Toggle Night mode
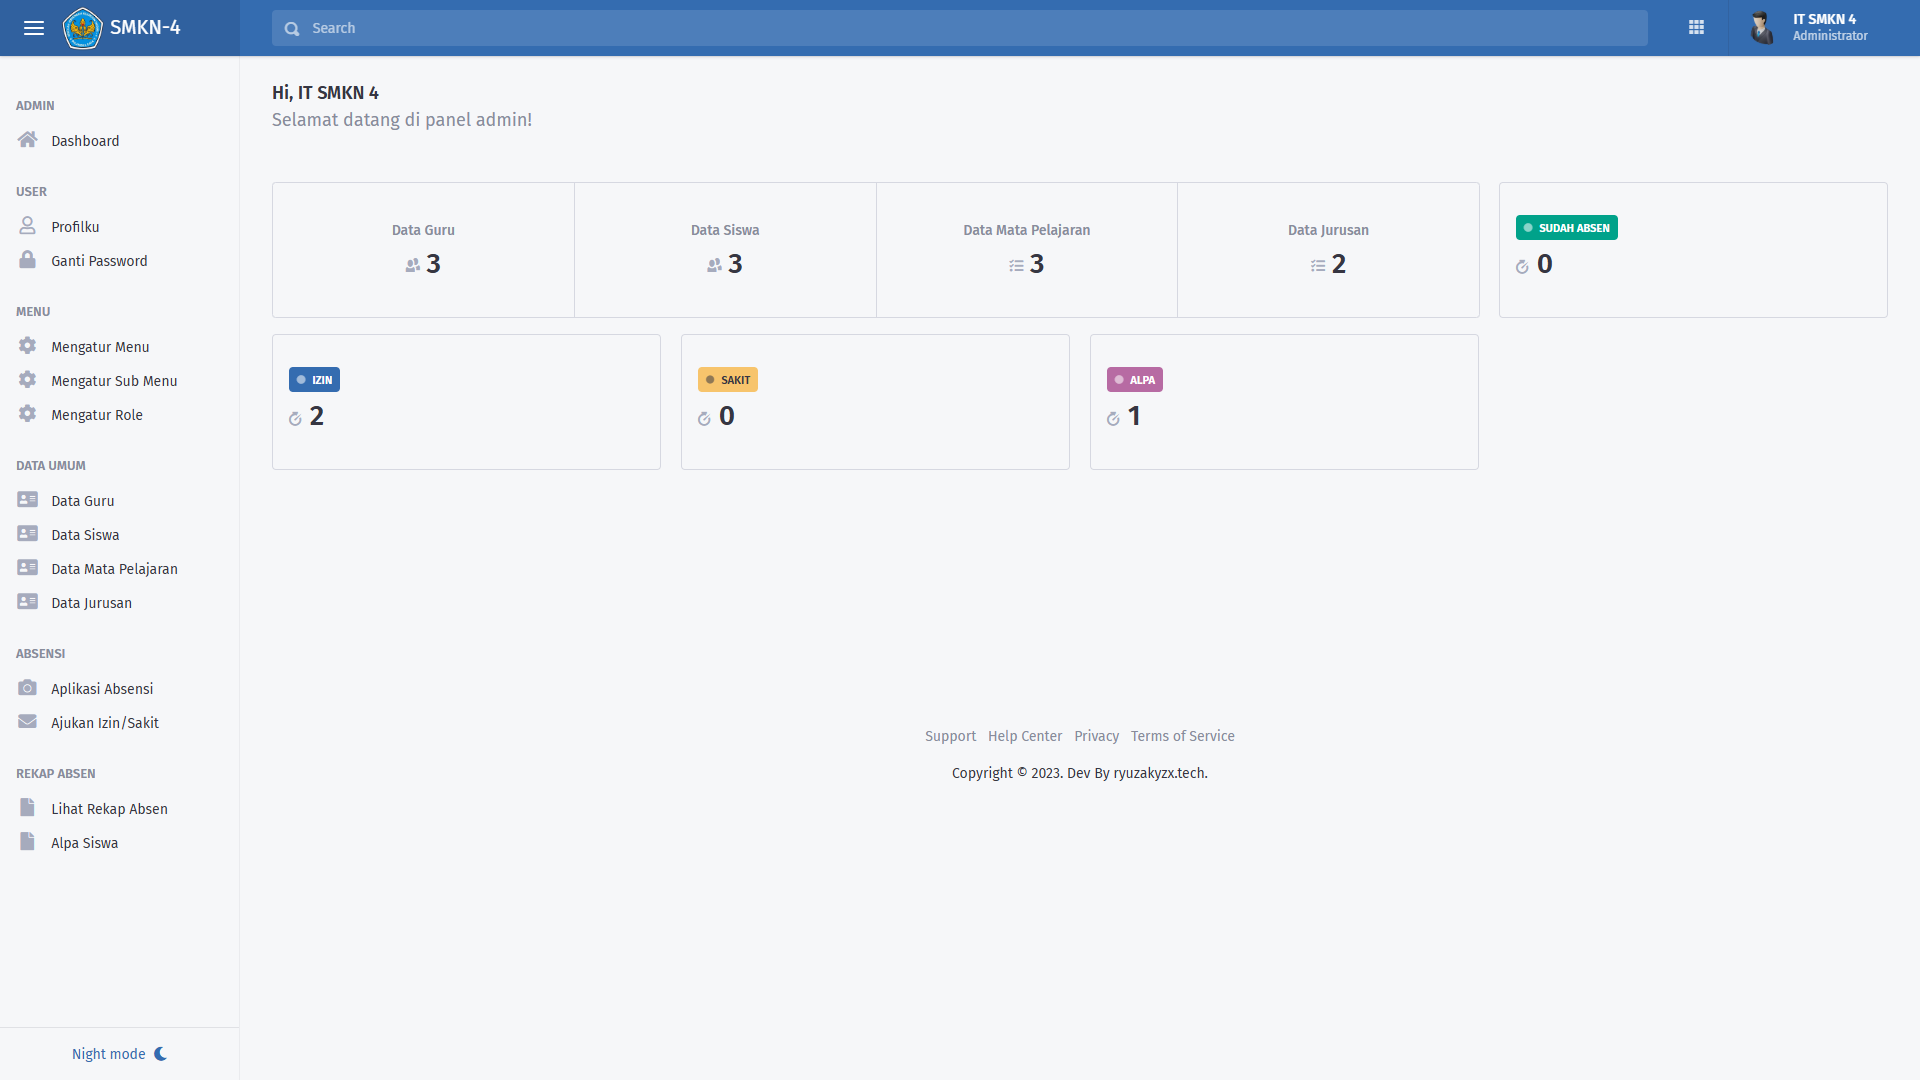The width and height of the screenshot is (1920, 1080). click(x=119, y=1054)
